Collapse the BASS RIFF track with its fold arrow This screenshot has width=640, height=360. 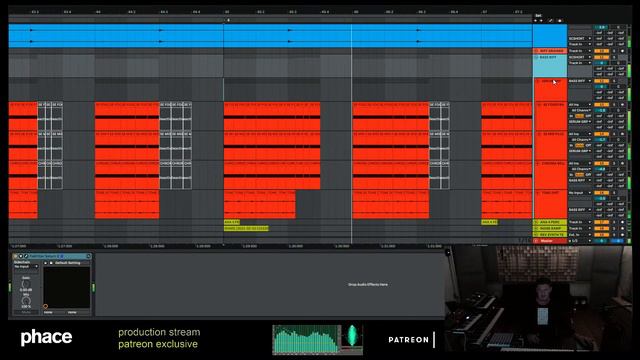point(536,57)
